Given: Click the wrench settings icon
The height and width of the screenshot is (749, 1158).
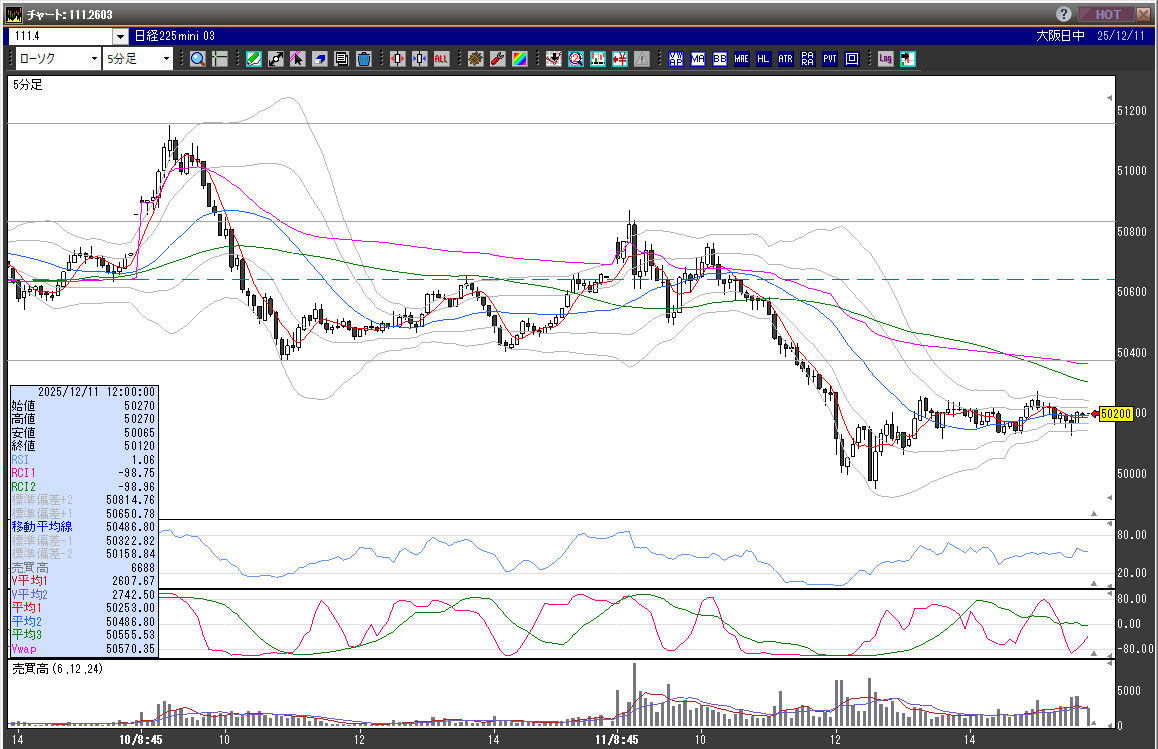Looking at the screenshot, I should tap(497, 59).
